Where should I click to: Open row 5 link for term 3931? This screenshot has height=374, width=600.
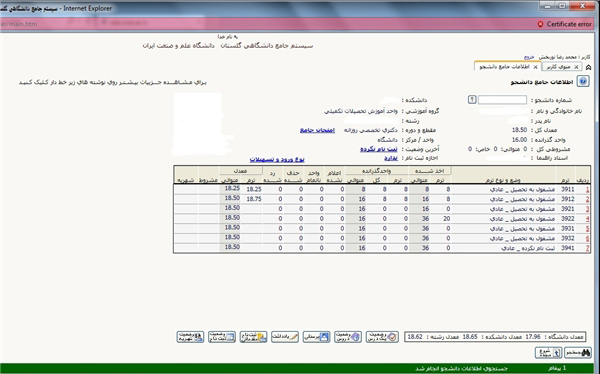point(587,229)
